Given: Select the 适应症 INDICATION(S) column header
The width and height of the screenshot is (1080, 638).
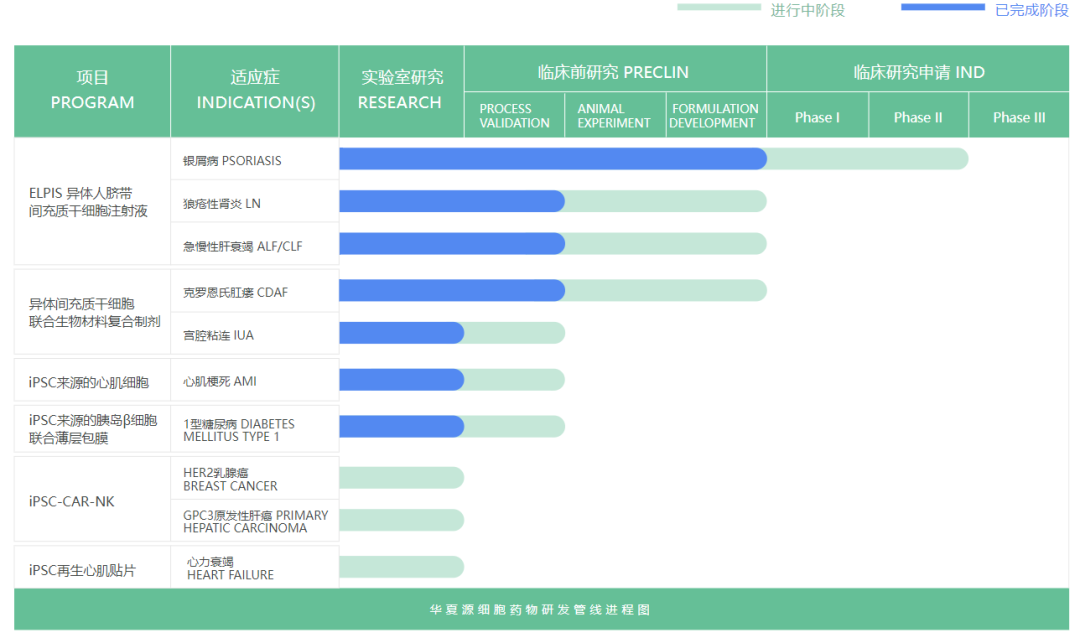Looking at the screenshot, I should tap(255, 90).
